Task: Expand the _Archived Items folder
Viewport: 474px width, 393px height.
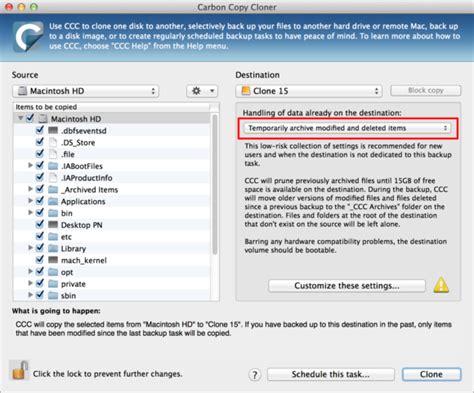Action: pyautogui.click(x=30, y=189)
